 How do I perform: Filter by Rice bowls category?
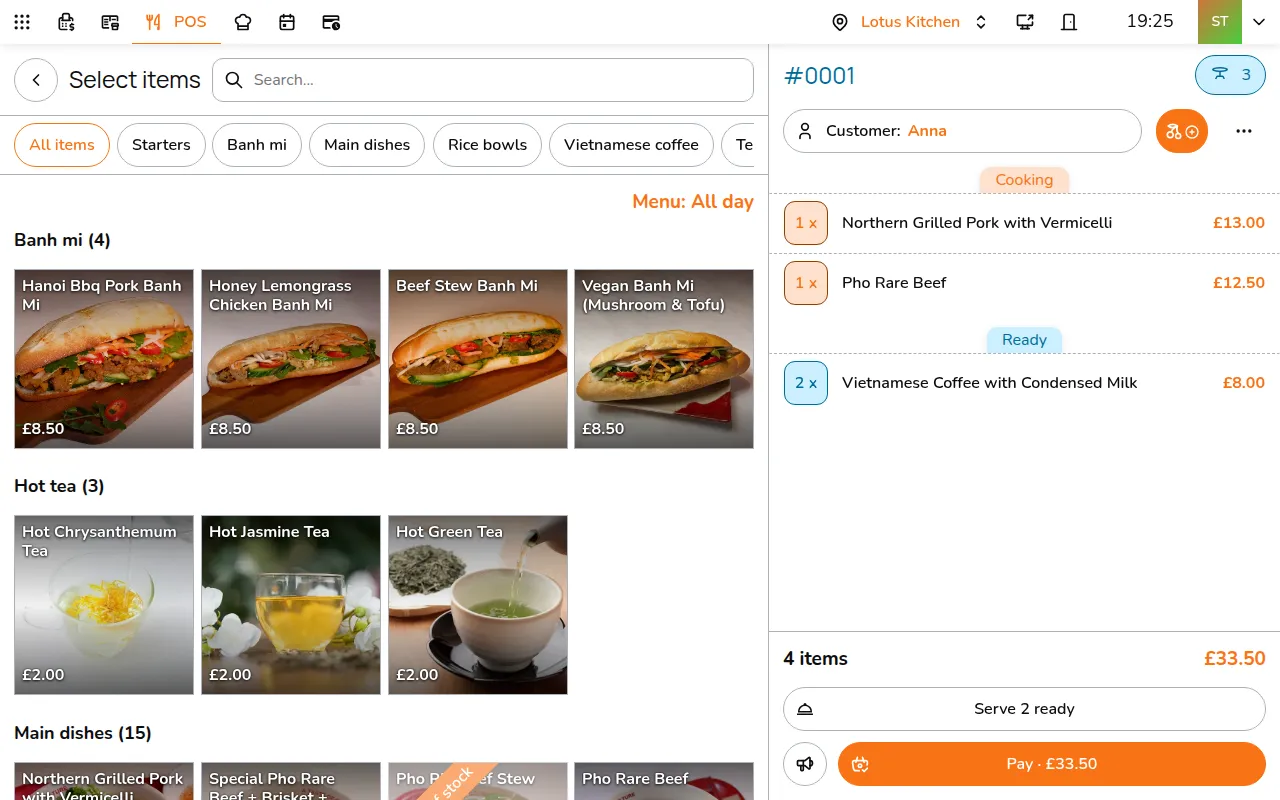point(487,145)
